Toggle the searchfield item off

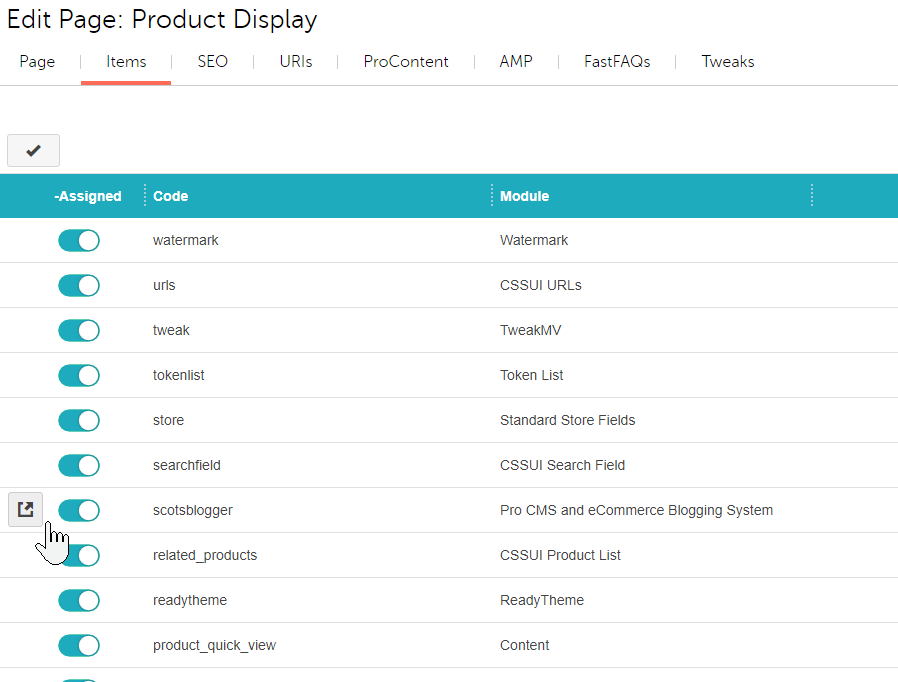click(79, 465)
